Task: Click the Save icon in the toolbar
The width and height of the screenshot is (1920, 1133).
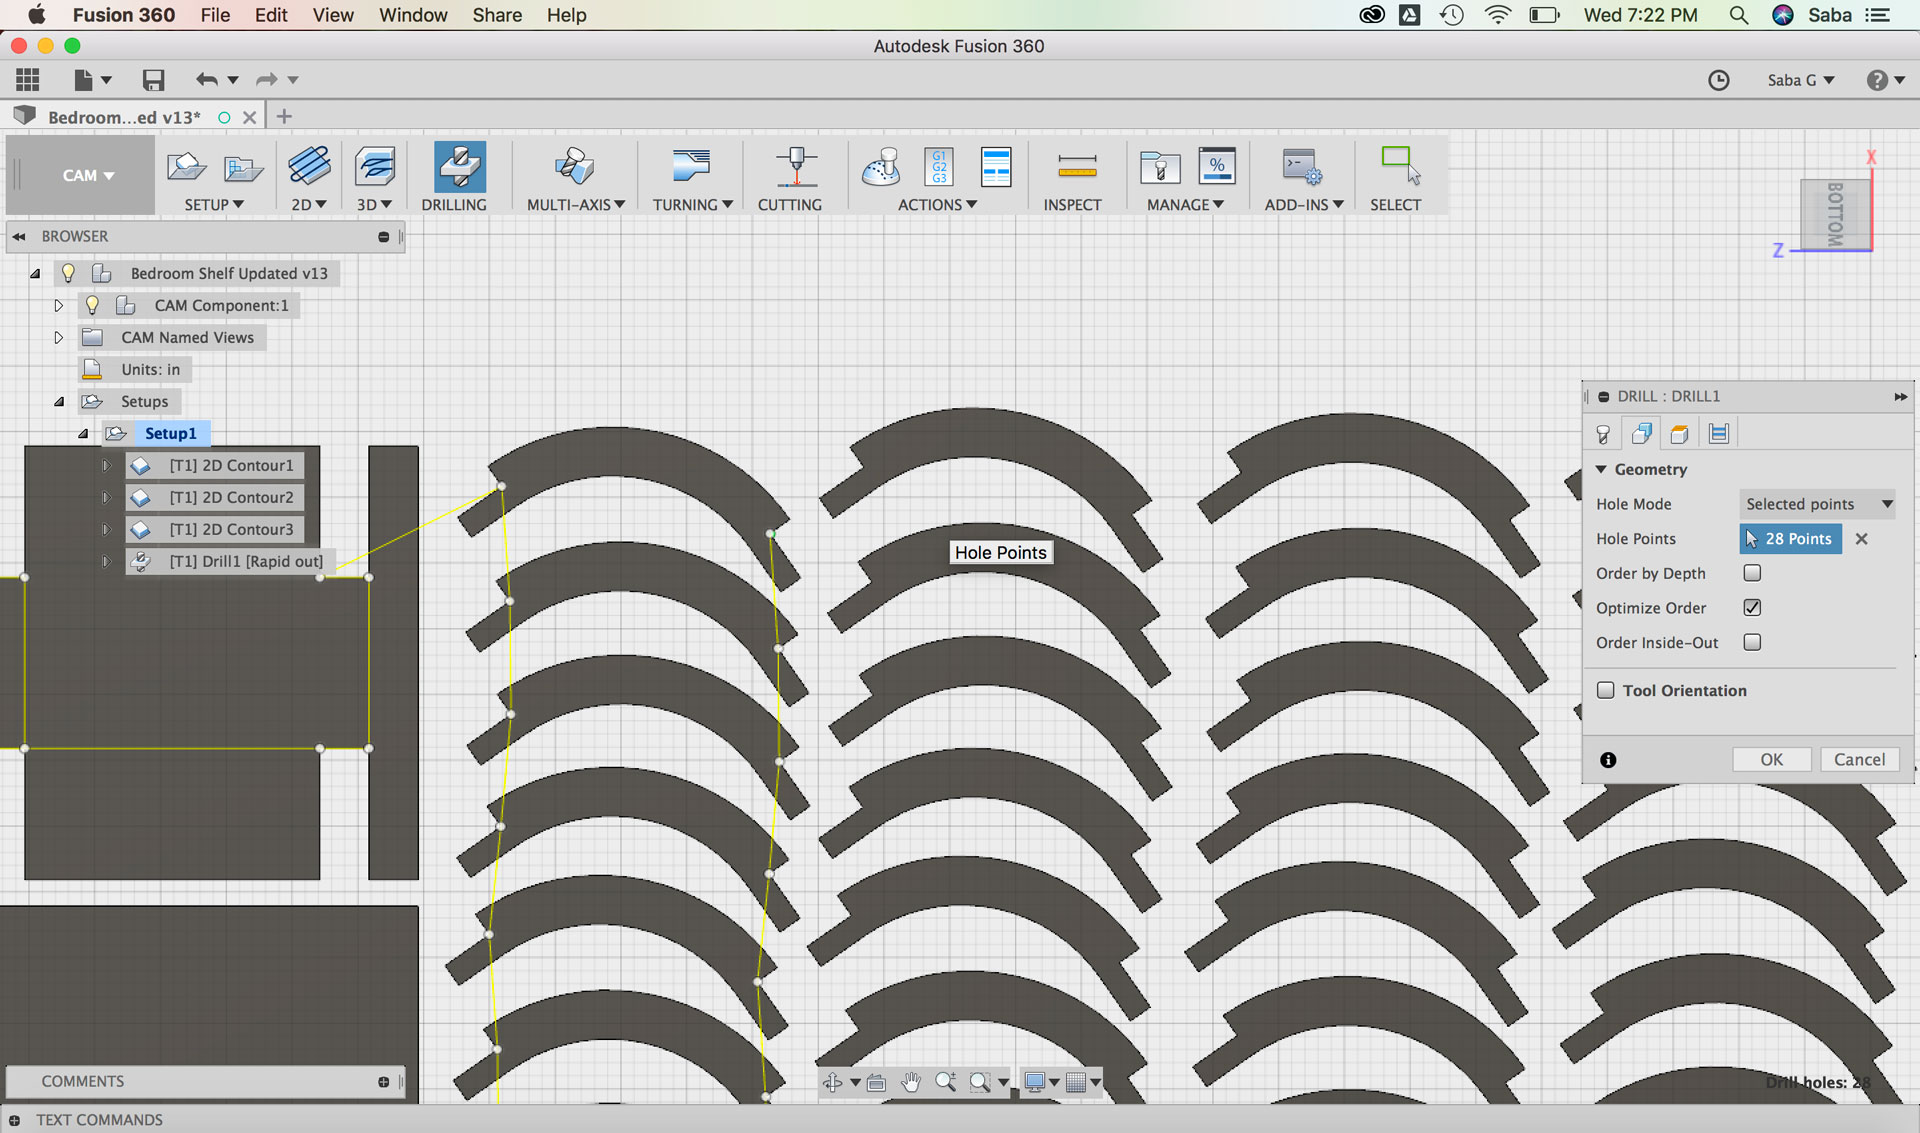Action: 153,80
